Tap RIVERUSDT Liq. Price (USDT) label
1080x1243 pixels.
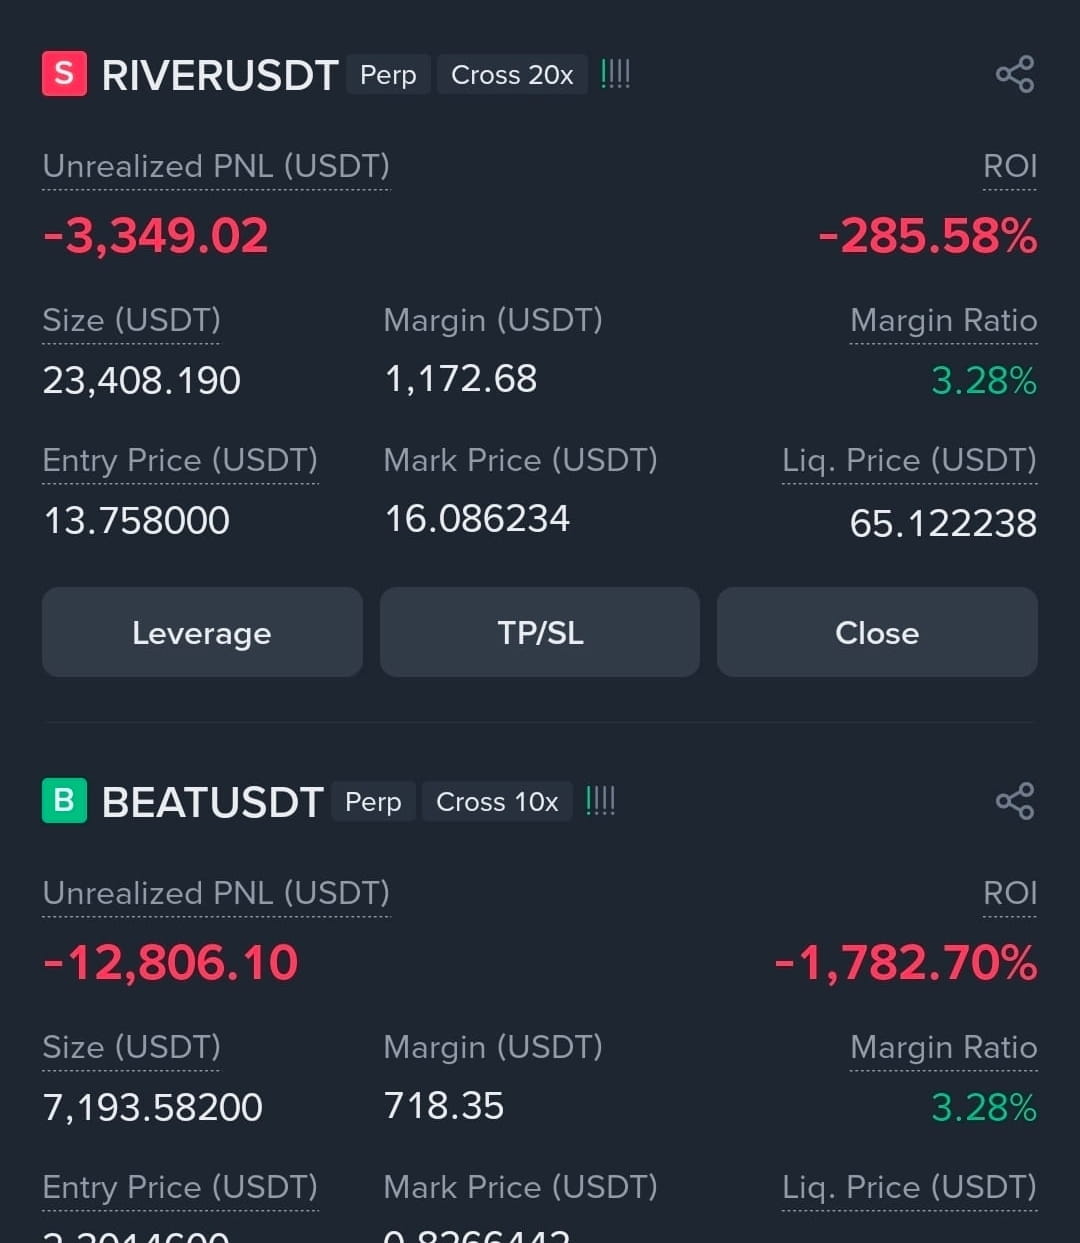click(909, 461)
